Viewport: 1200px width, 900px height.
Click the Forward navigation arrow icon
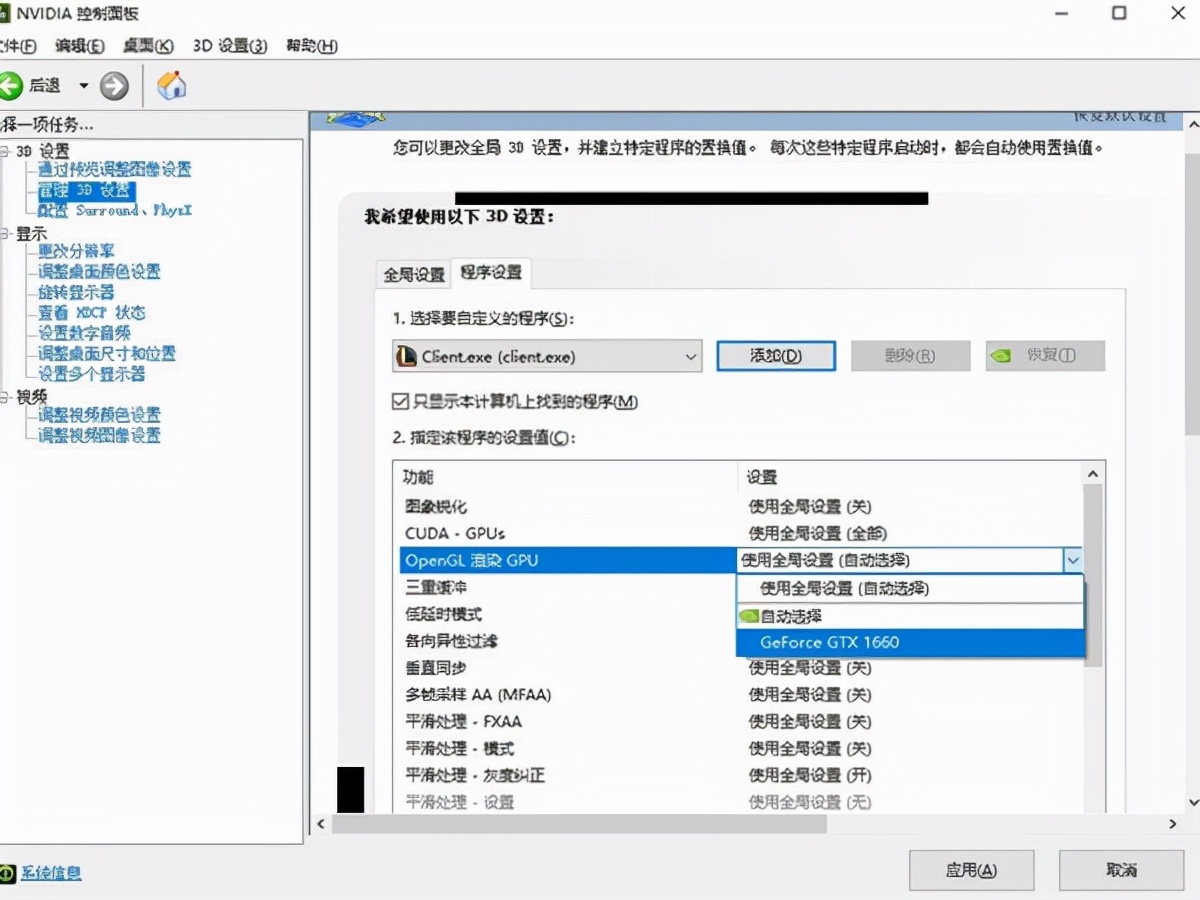click(x=113, y=85)
